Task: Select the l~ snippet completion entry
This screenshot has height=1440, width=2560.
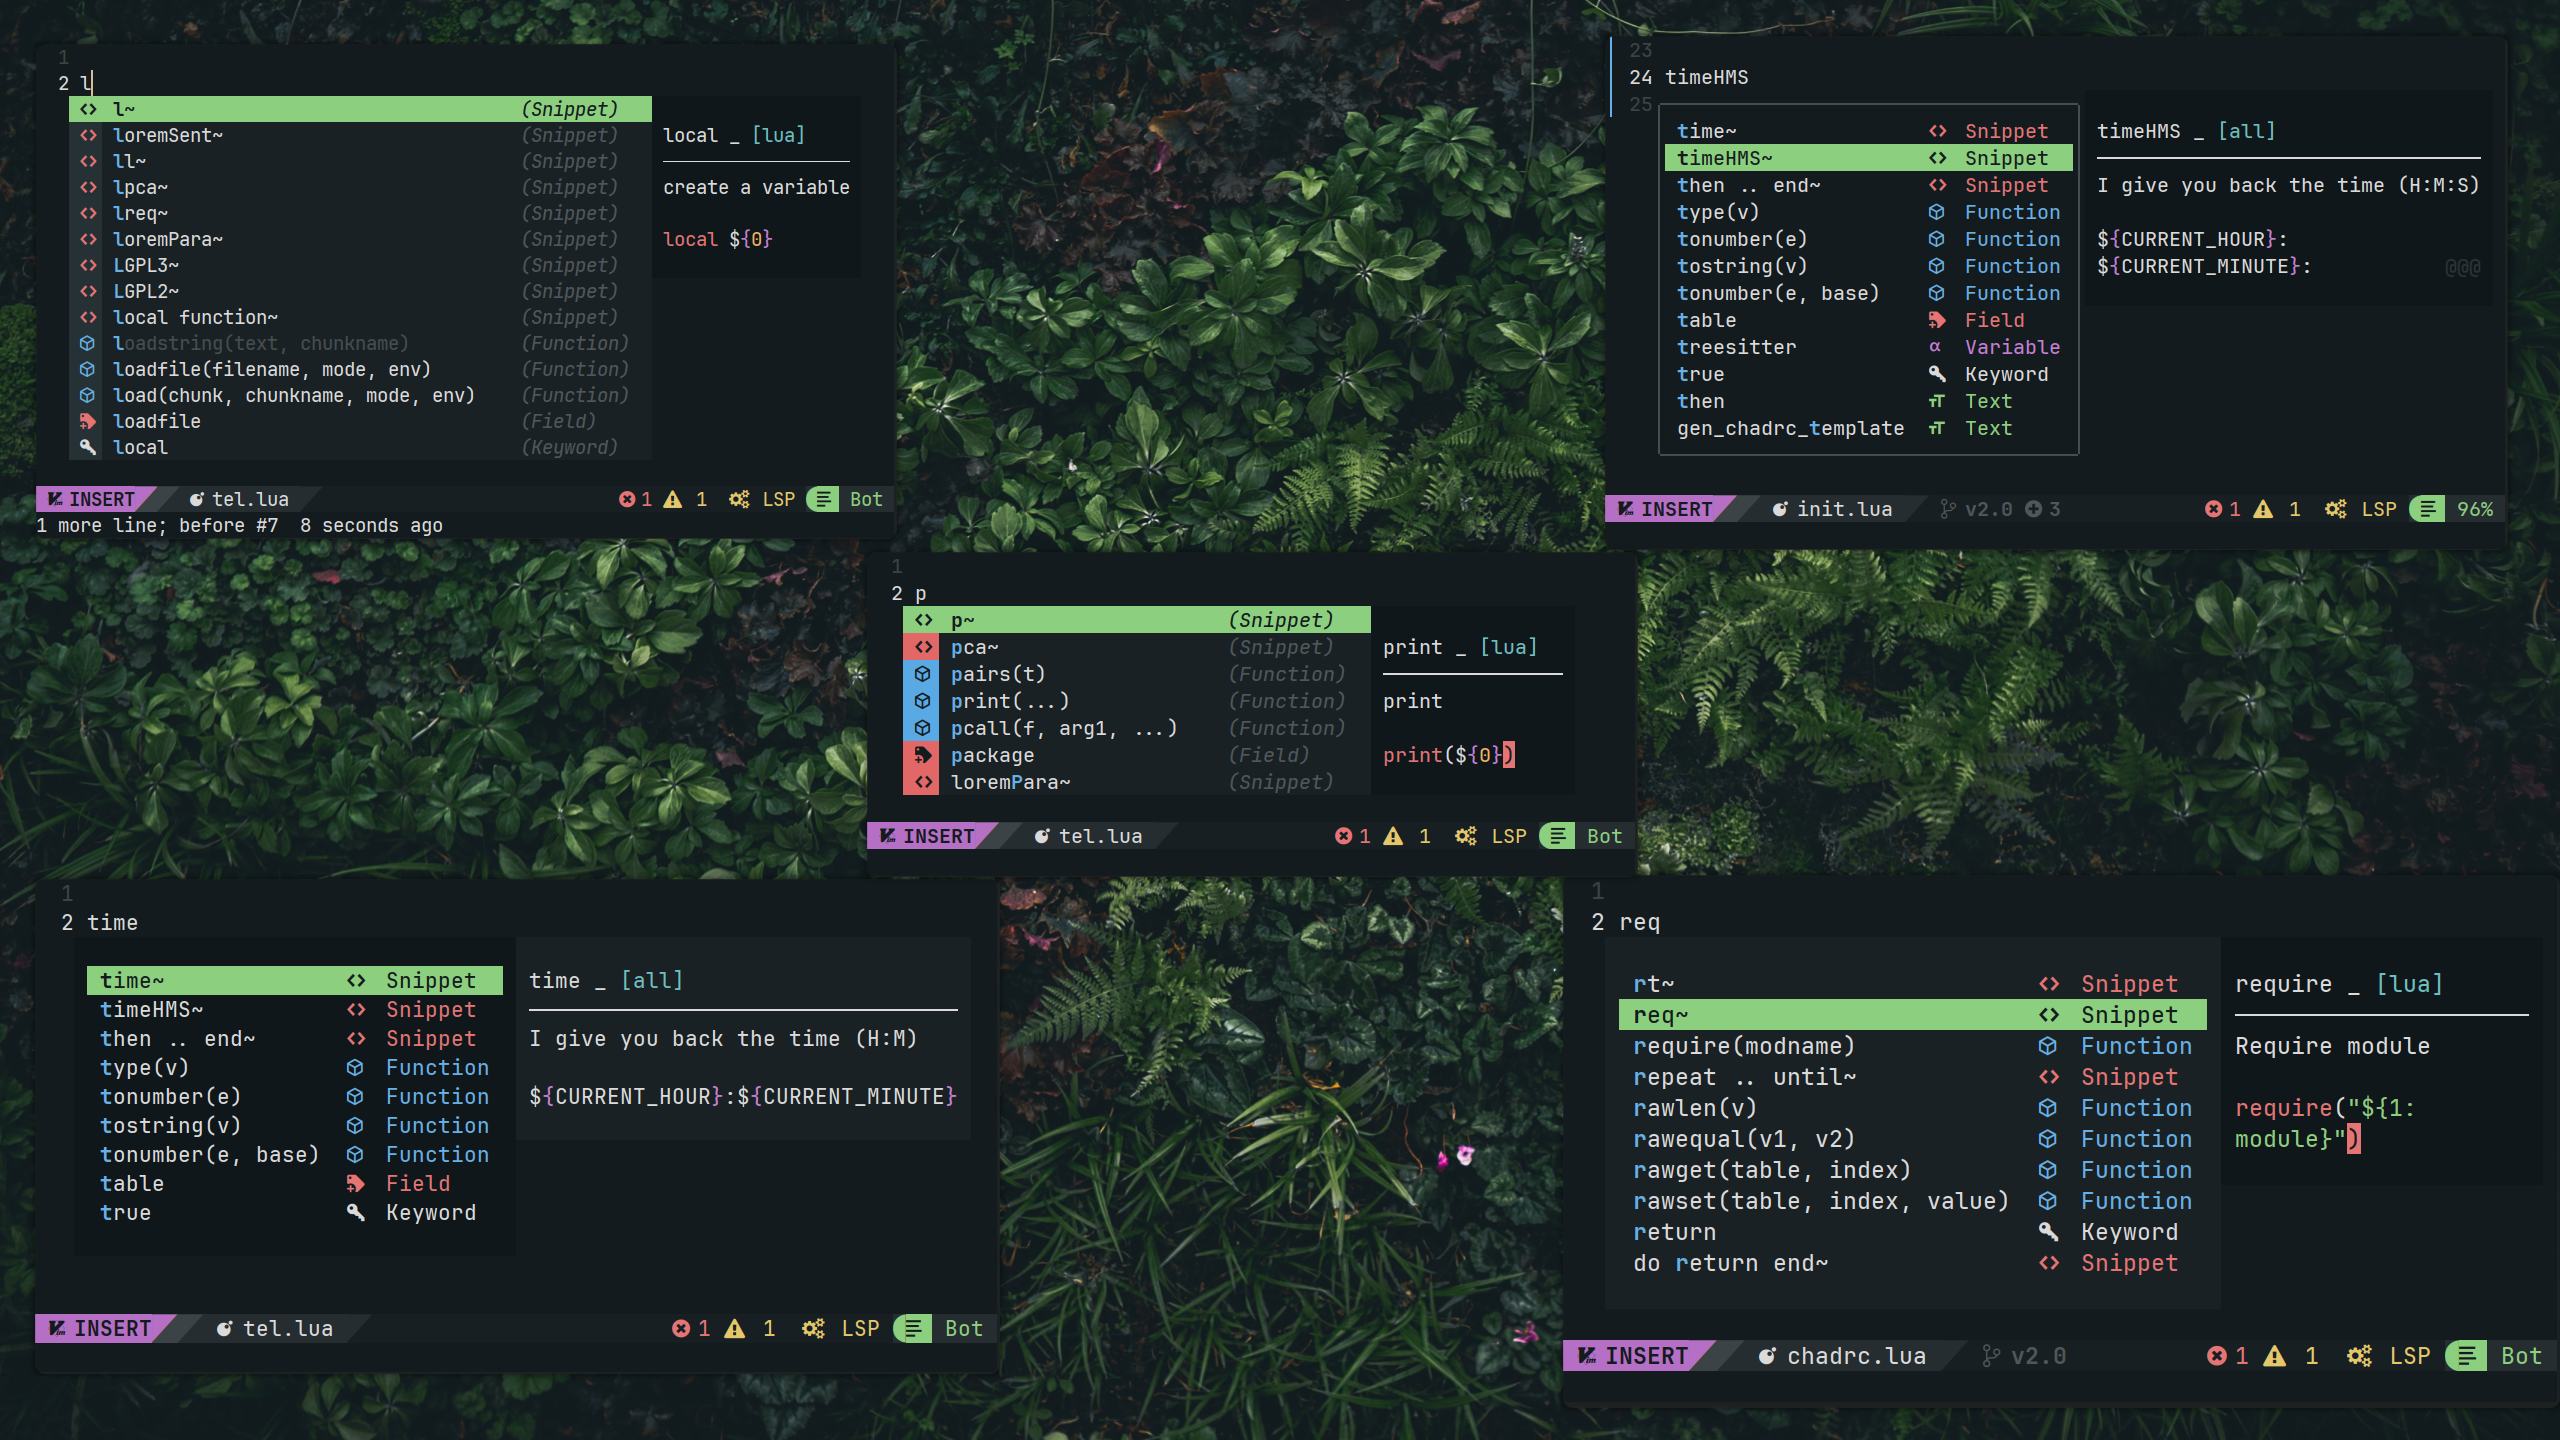Action: [360, 109]
